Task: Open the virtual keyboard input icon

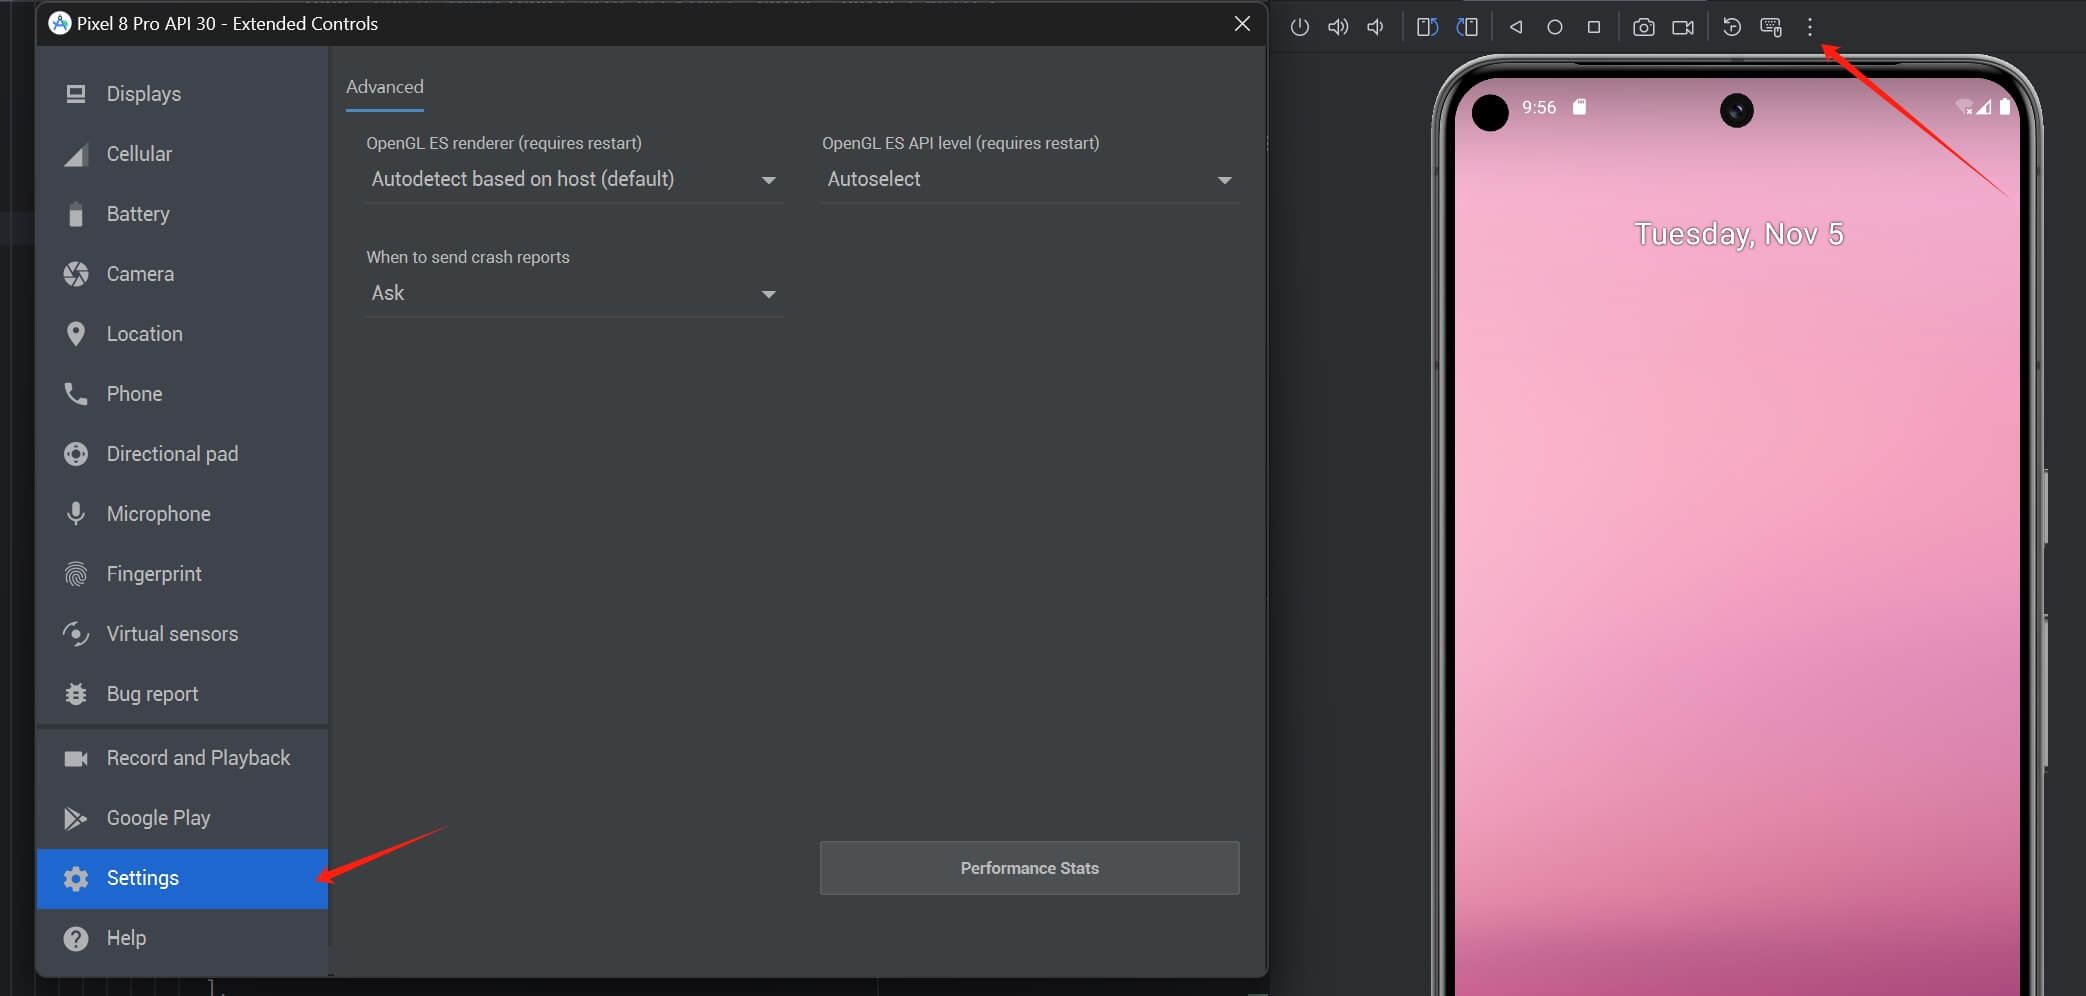Action: (x=1770, y=27)
